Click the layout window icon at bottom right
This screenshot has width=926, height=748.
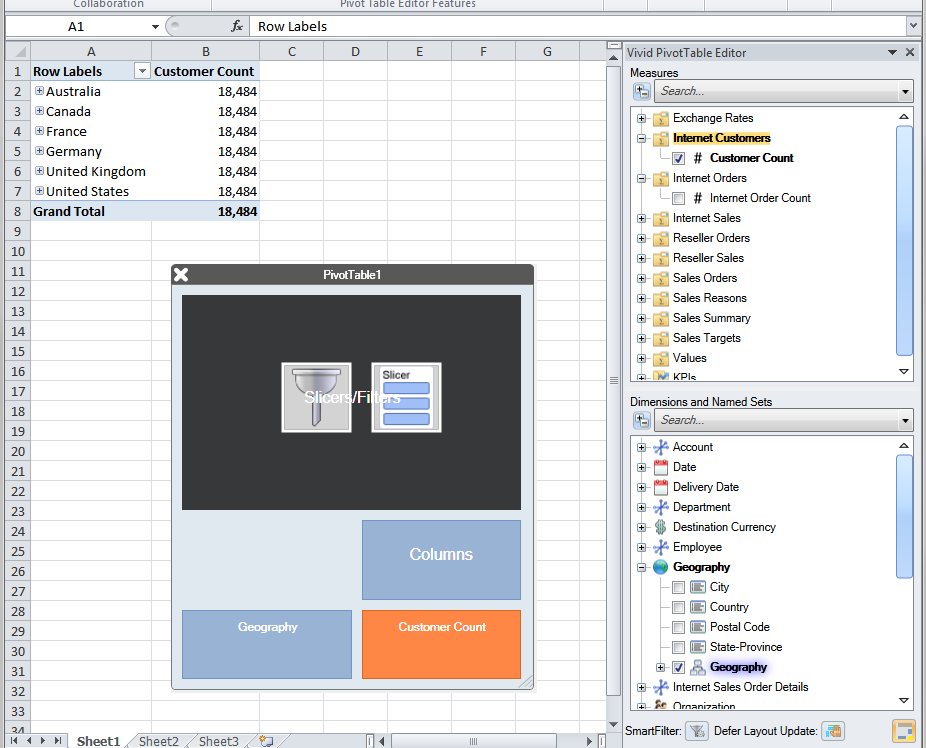pyautogui.click(x=903, y=731)
